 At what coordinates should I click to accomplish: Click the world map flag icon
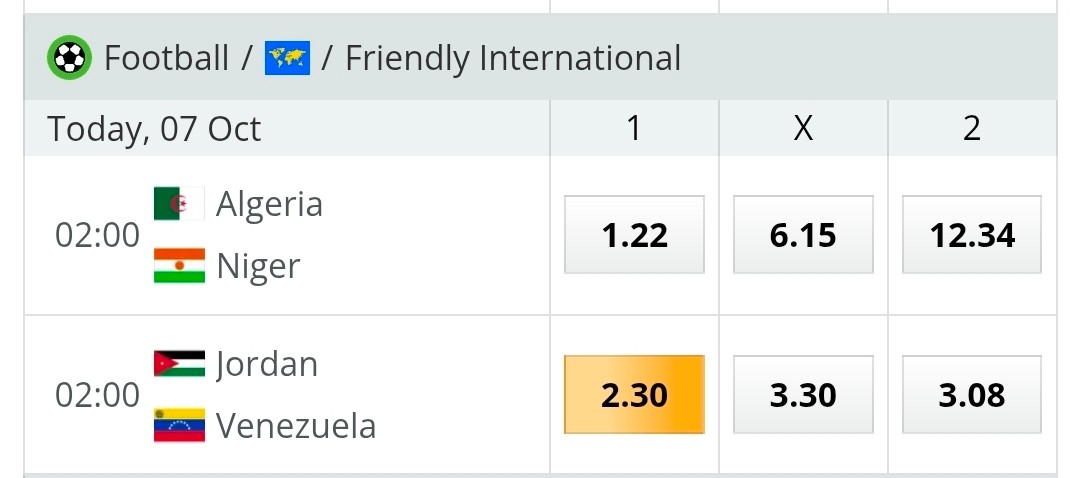pyautogui.click(x=287, y=58)
